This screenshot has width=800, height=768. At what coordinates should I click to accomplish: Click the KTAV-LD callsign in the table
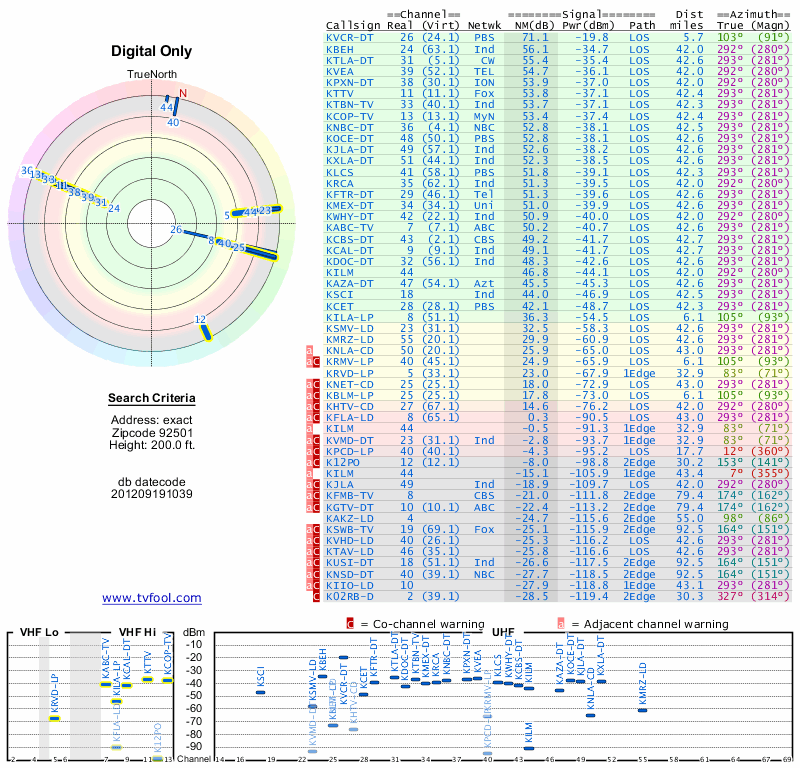pos(349,552)
